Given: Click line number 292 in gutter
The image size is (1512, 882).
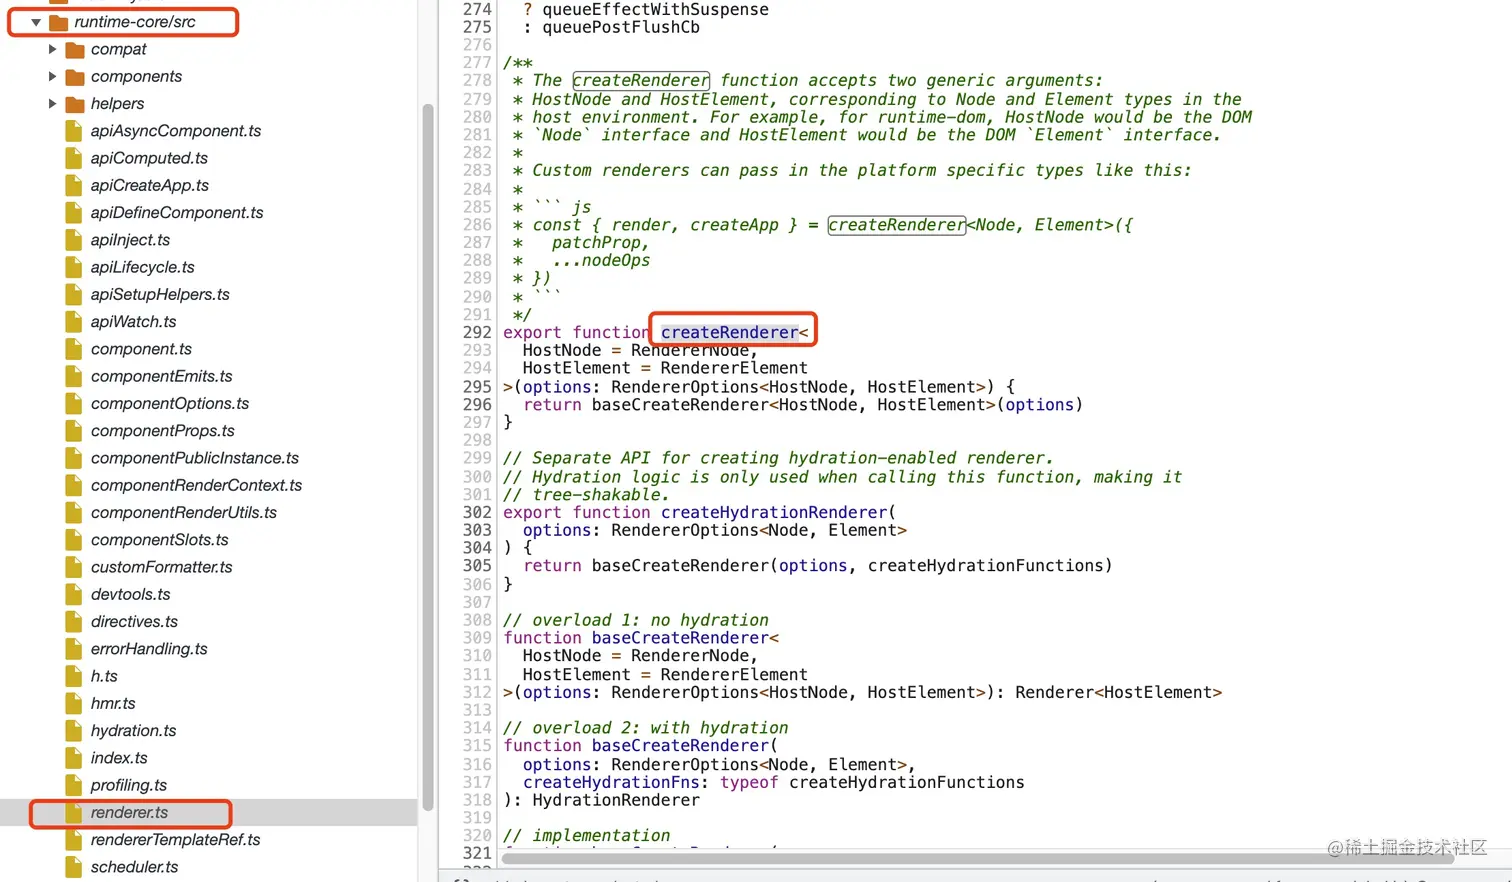Looking at the screenshot, I should 477,332.
